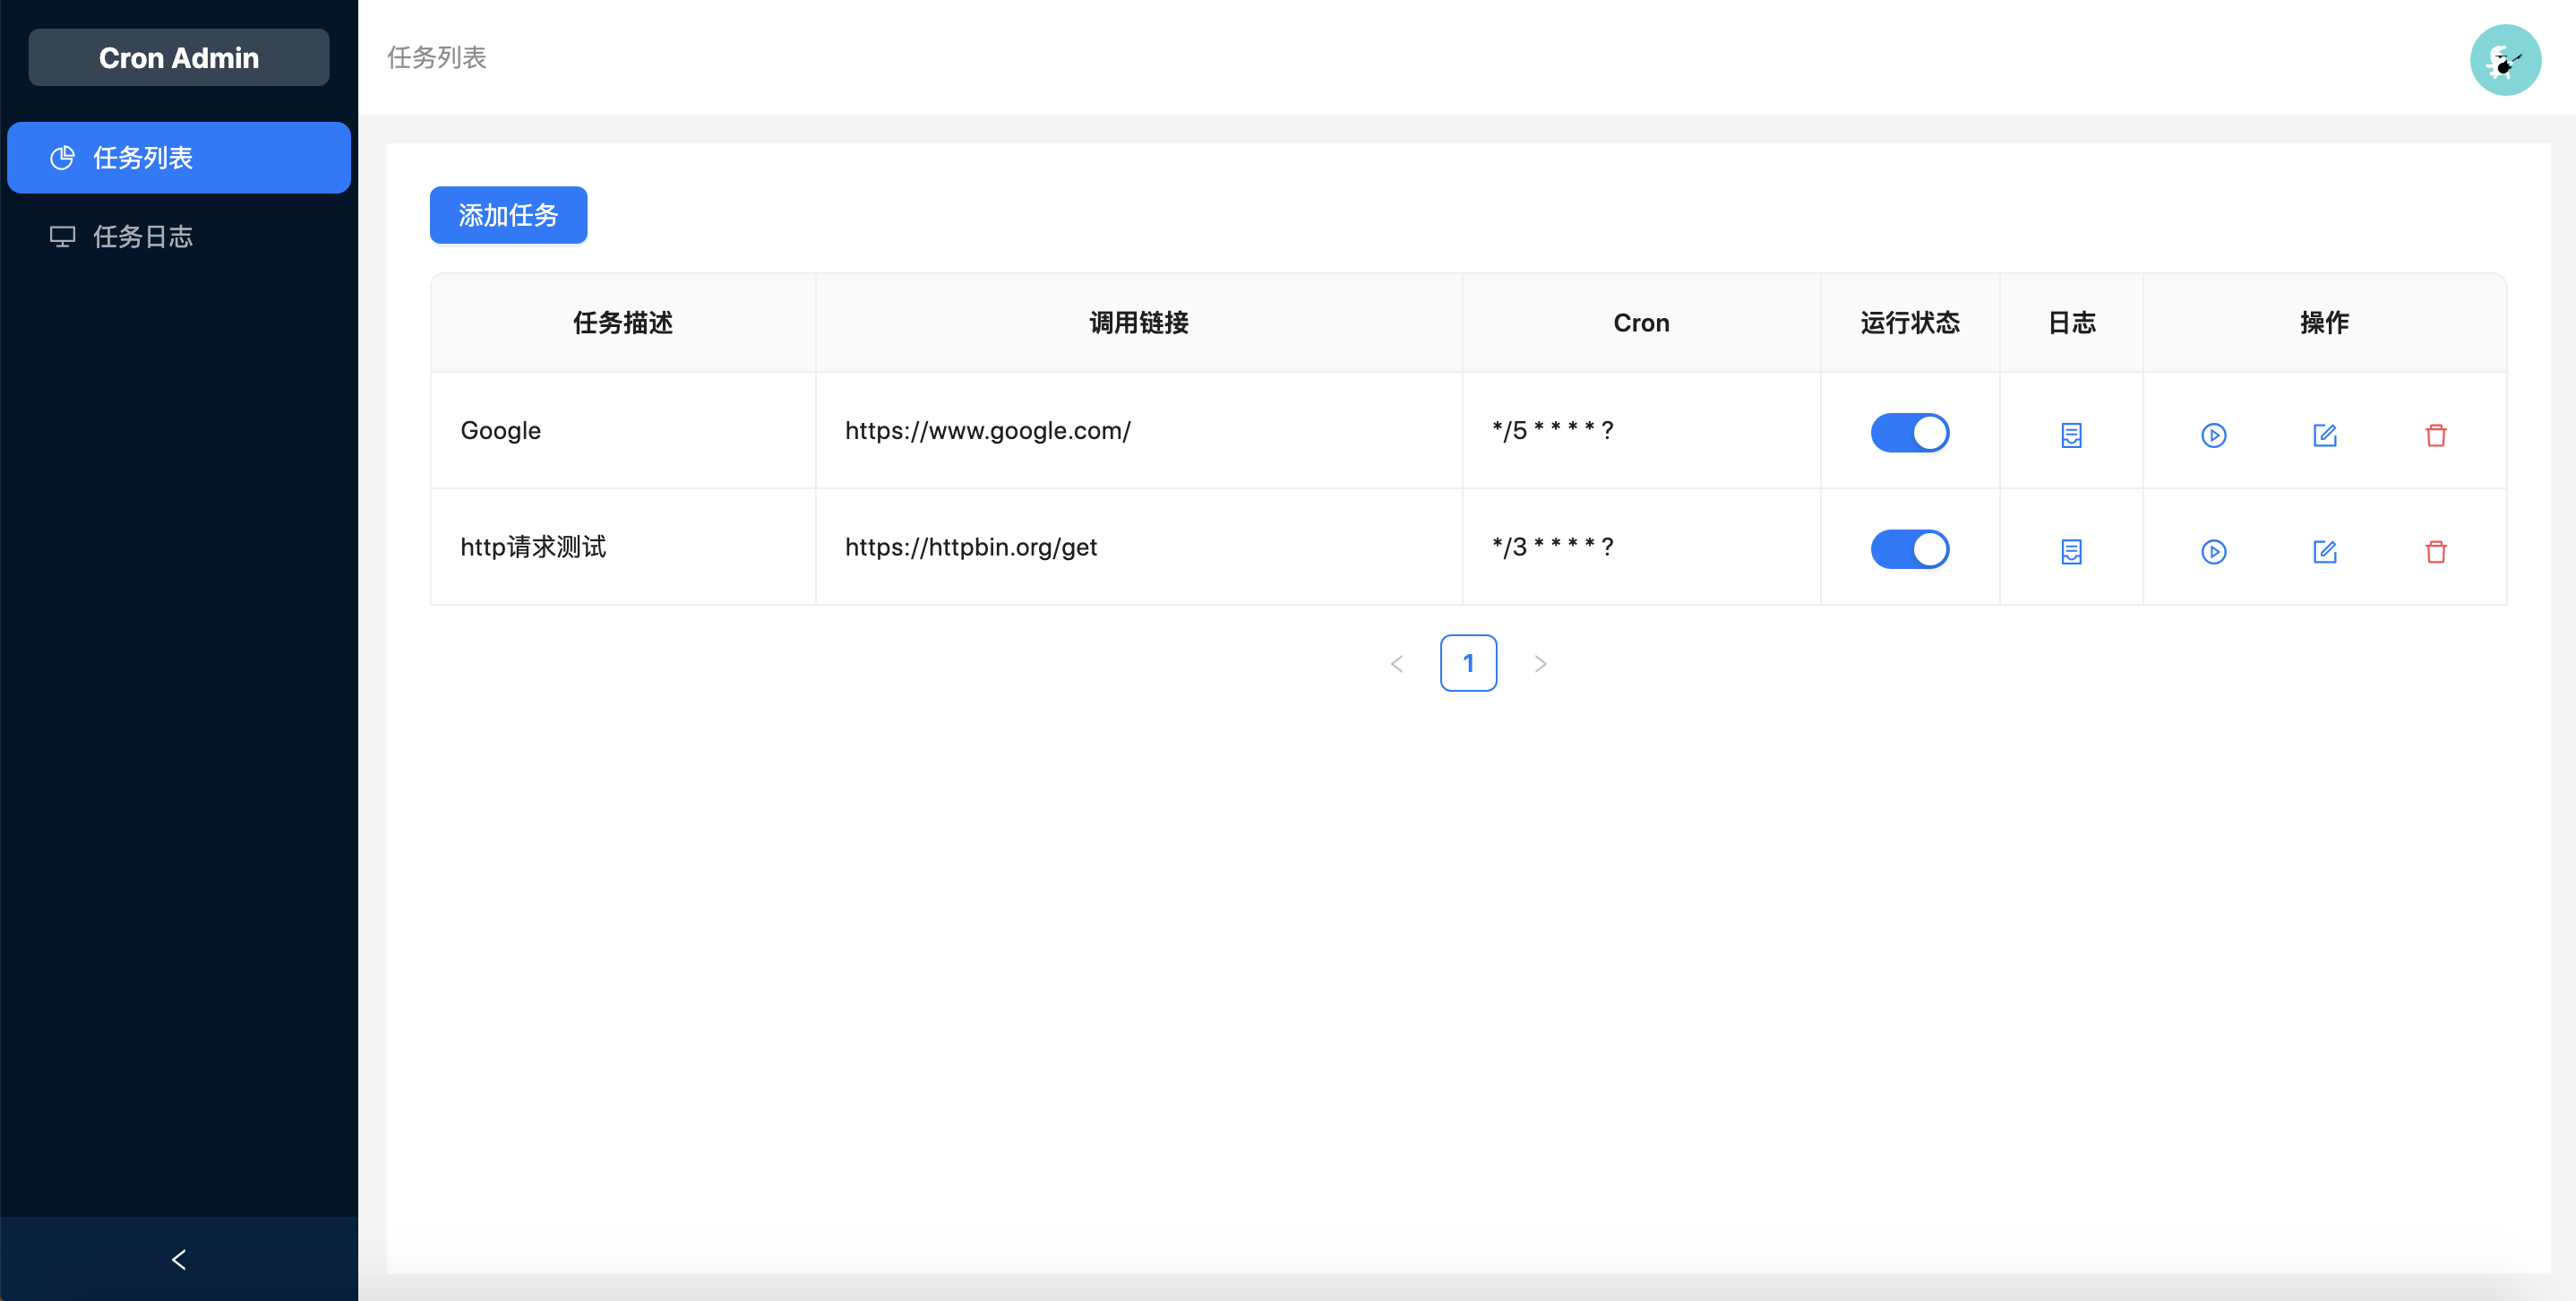Select page 1 in the pagination
Image resolution: width=2576 pixels, height=1301 pixels.
tap(1468, 662)
